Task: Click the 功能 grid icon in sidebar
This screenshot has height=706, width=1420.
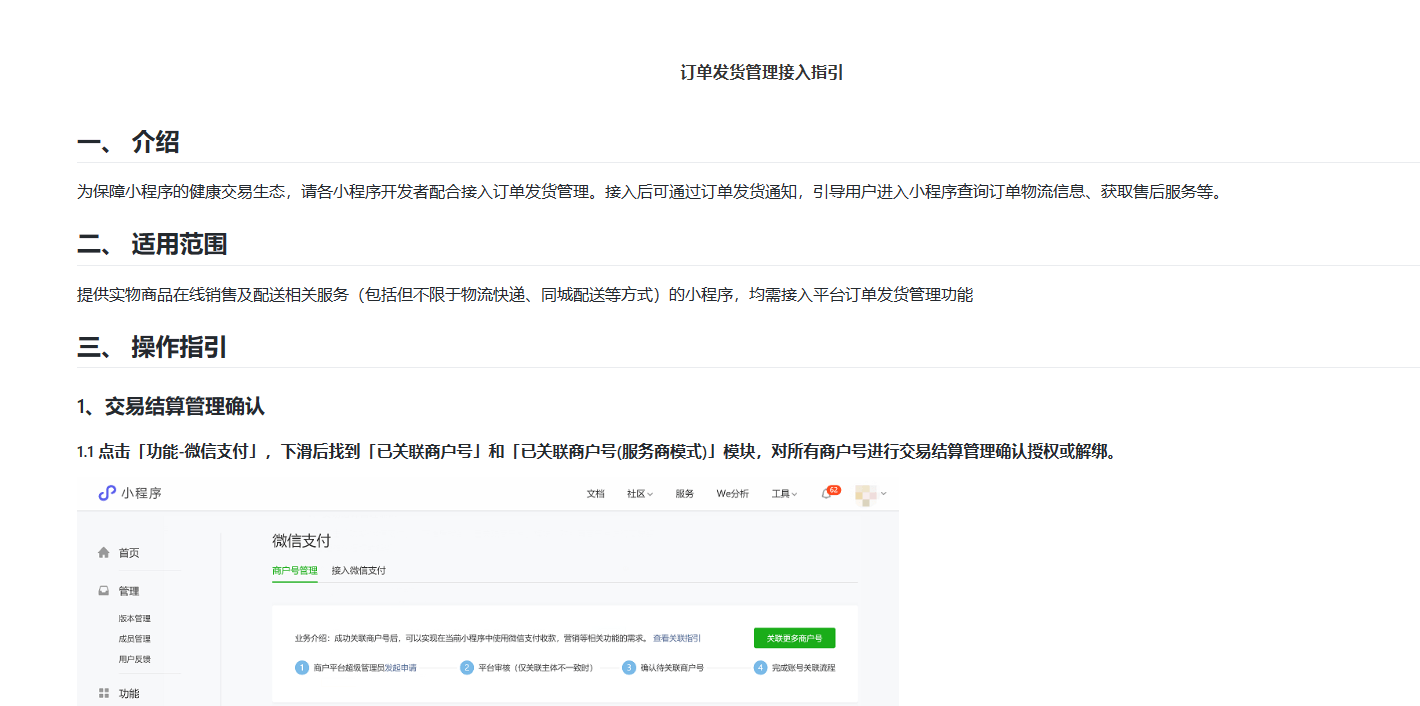Action: pyautogui.click(x=103, y=693)
